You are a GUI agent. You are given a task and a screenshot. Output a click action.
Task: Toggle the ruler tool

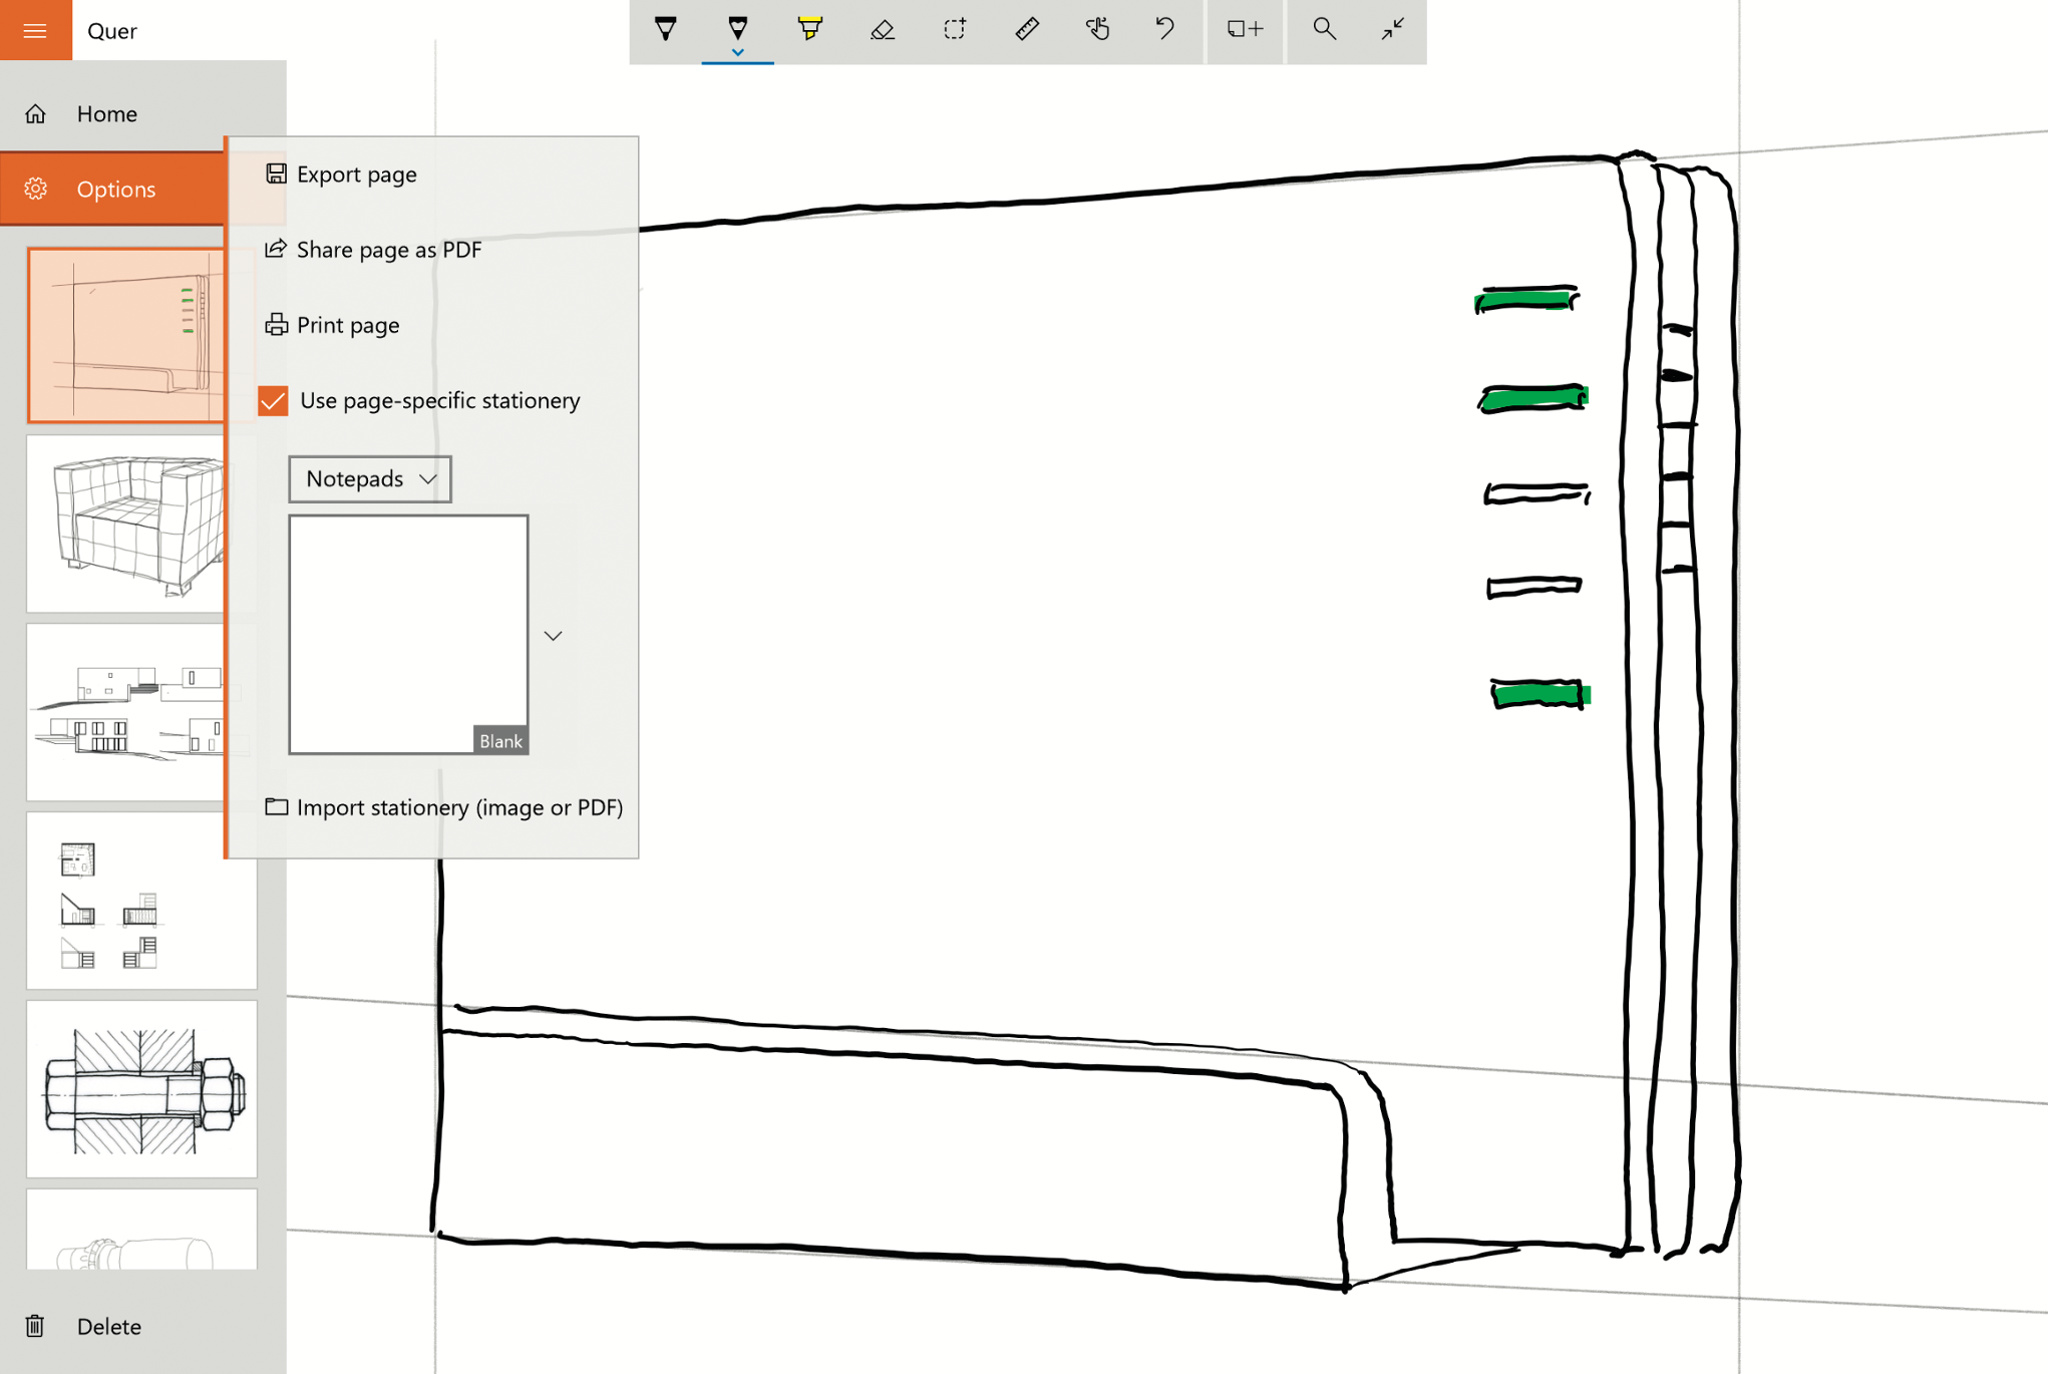(x=1027, y=29)
